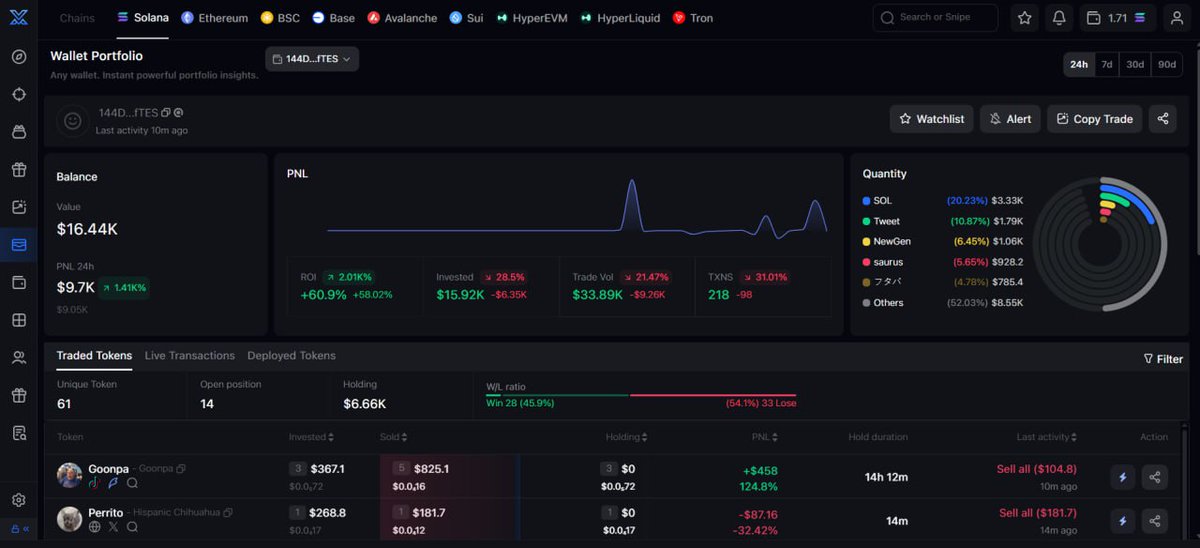The height and width of the screenshot is (548, 1200).
Task: Copy wallet address 144D...ITES icon
Action: [166, 113]
